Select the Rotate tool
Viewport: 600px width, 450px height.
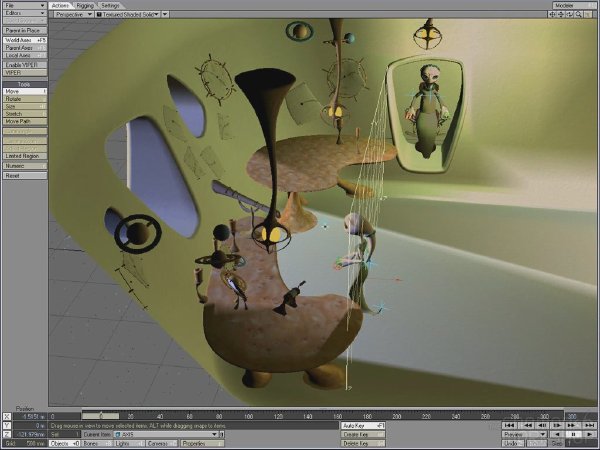point(25,99)
